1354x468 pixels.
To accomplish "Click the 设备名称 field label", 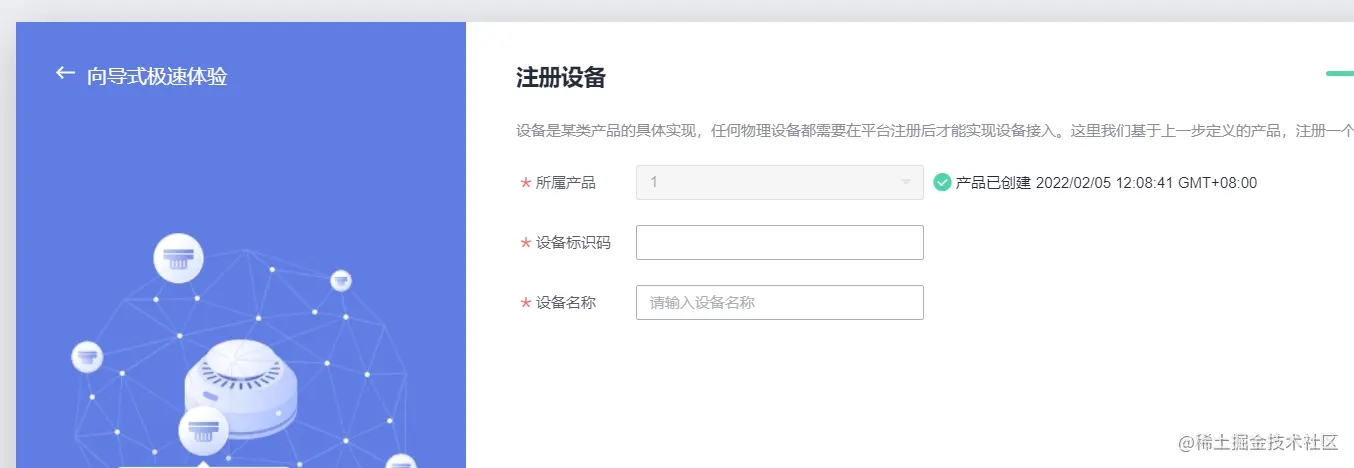I will (566, 303).
